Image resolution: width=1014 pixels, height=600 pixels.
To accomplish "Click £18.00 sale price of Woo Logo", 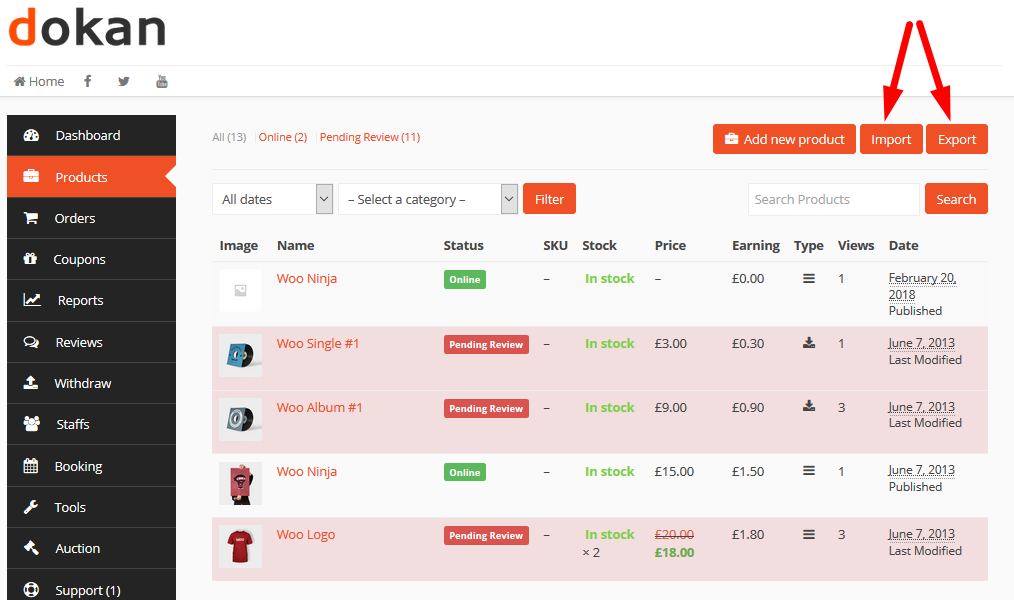I will pyautogui.click(x=674, y=553).
